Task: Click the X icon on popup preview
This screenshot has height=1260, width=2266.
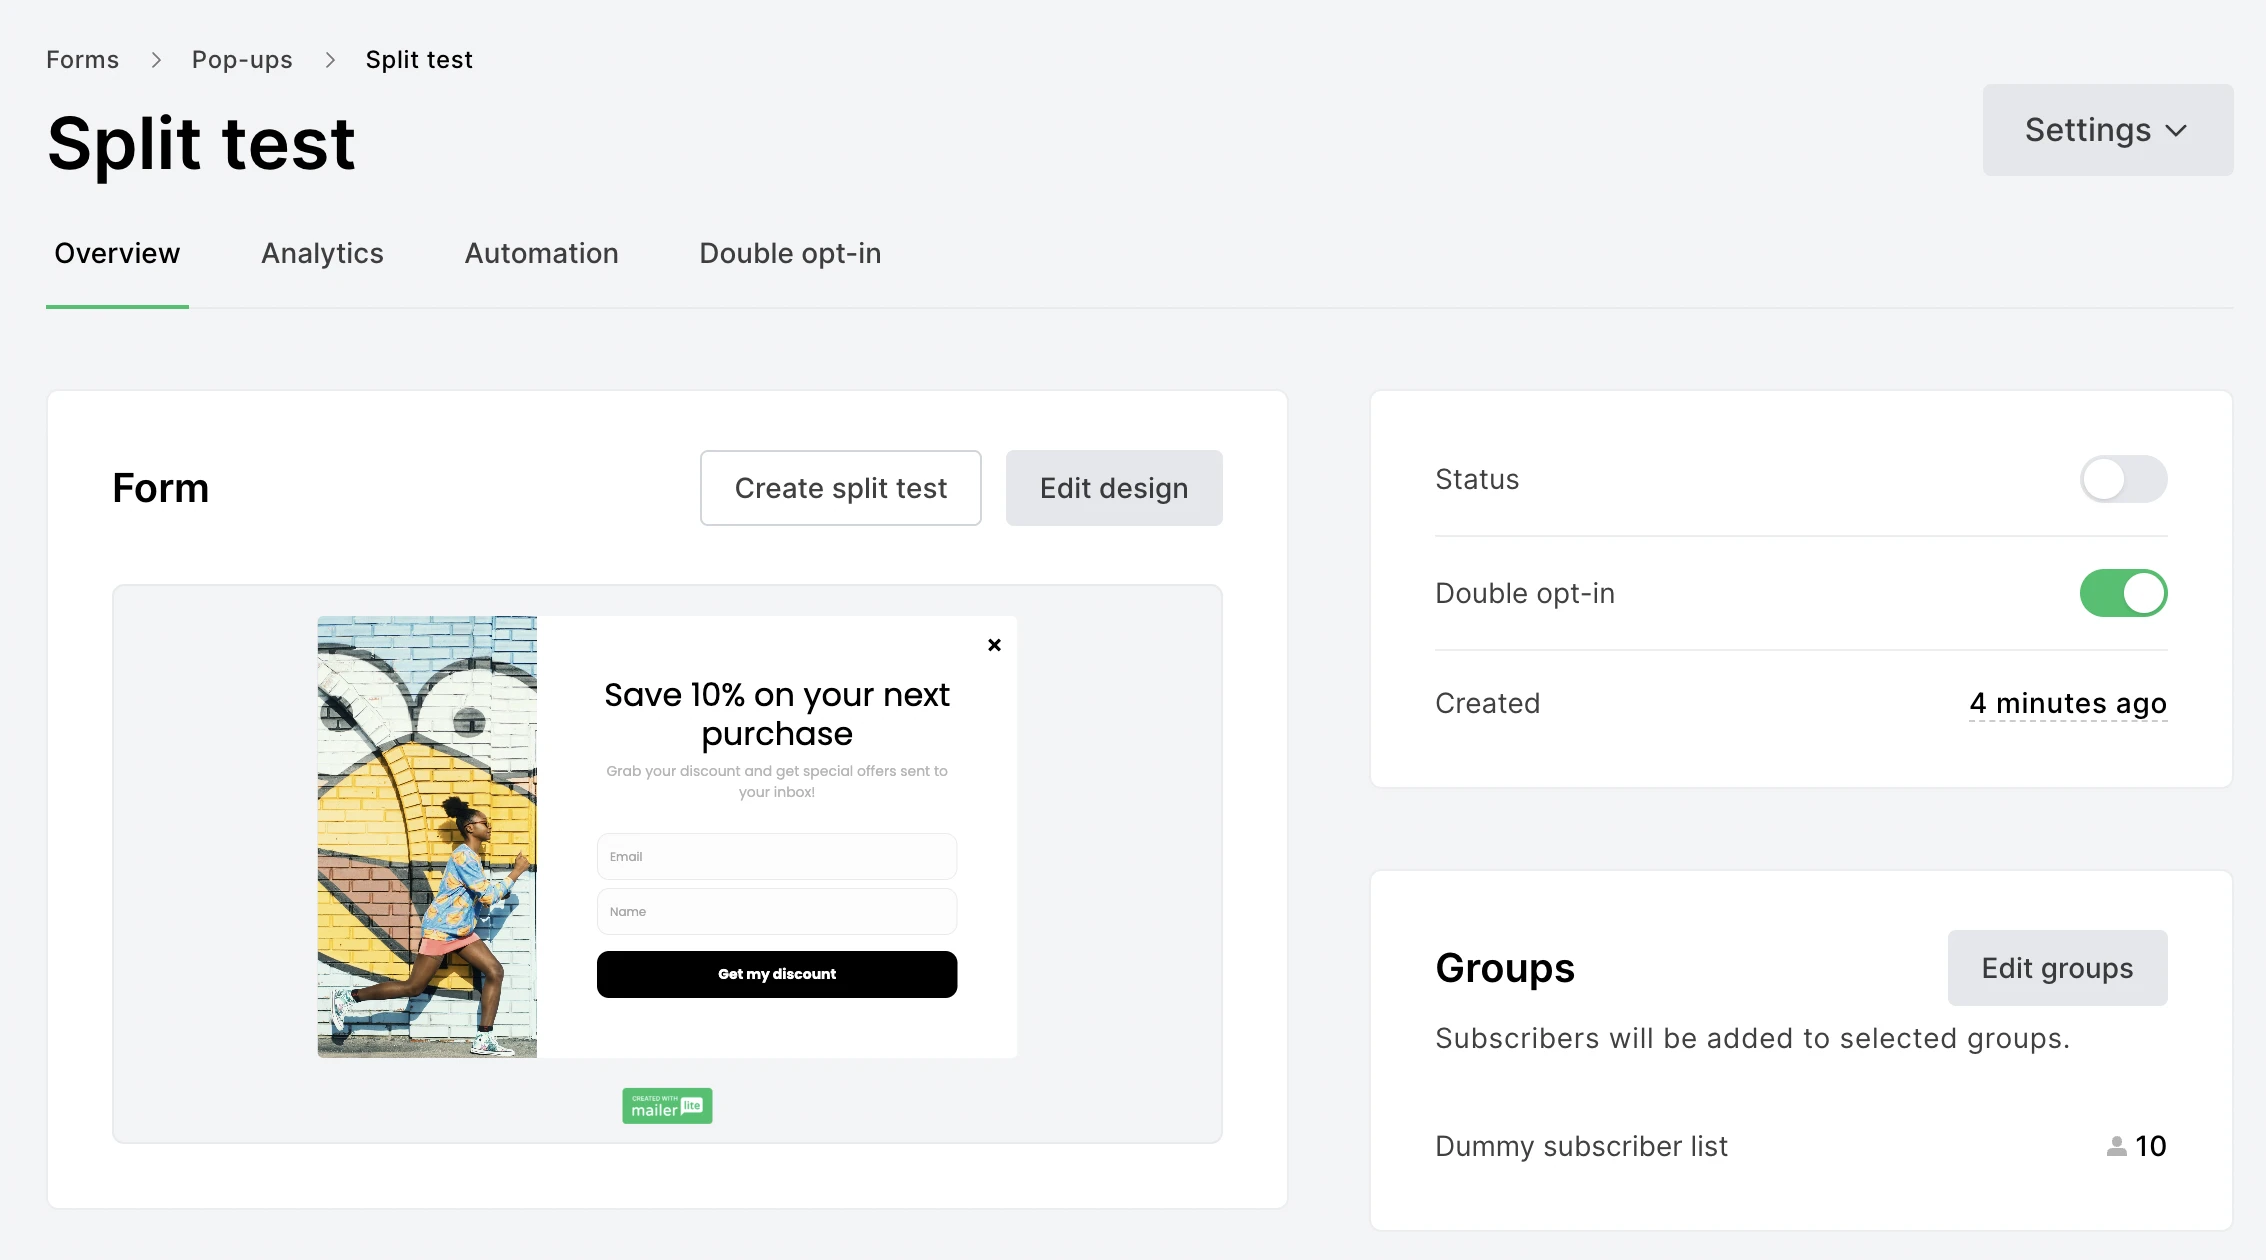Action: [x=994, y=645]
